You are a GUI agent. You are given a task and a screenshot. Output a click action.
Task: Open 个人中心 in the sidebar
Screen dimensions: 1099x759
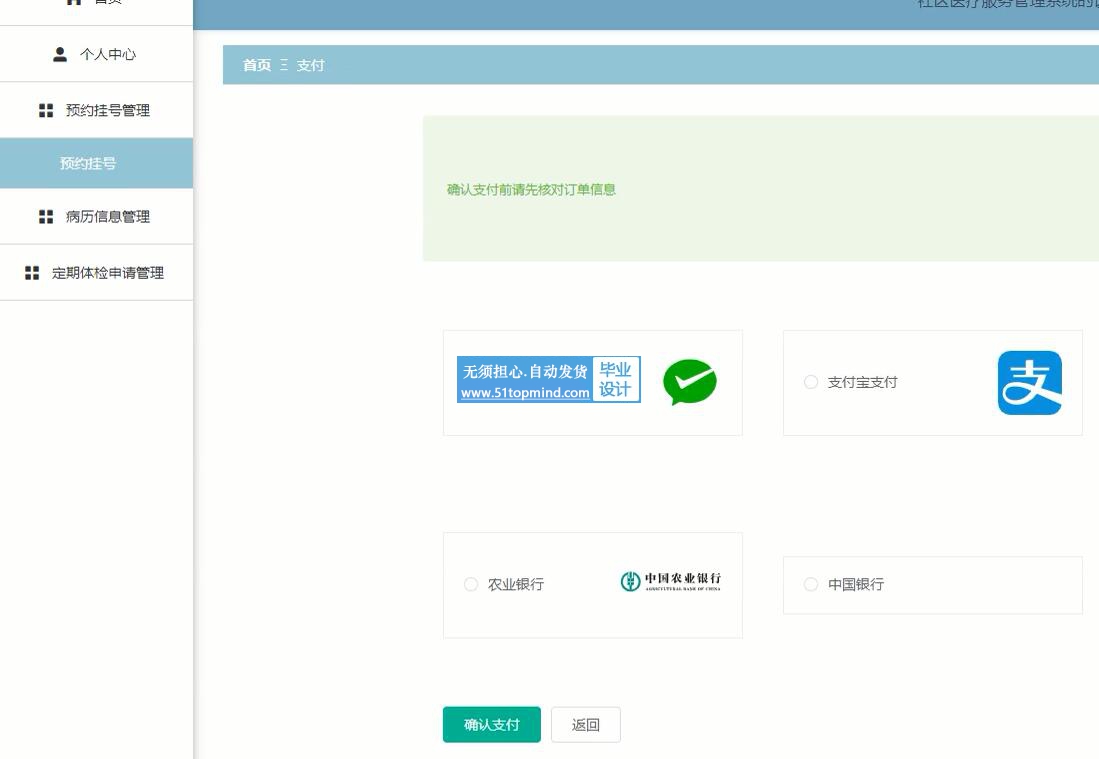pyautogui.click(x=96, y=54)
